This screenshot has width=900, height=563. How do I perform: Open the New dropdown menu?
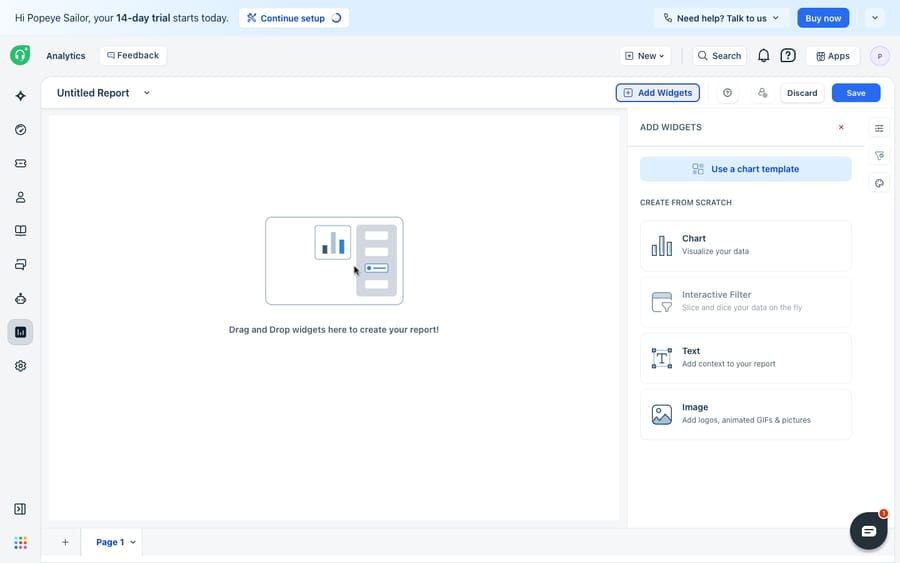pos(645,56)
